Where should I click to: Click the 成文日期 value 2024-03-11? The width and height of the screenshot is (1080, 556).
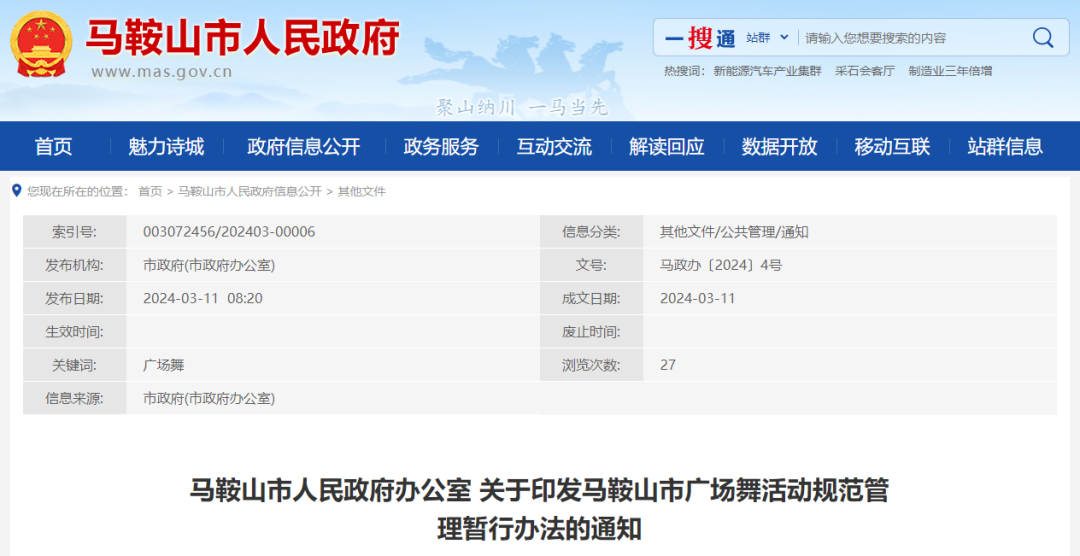[x=698, y=298]
